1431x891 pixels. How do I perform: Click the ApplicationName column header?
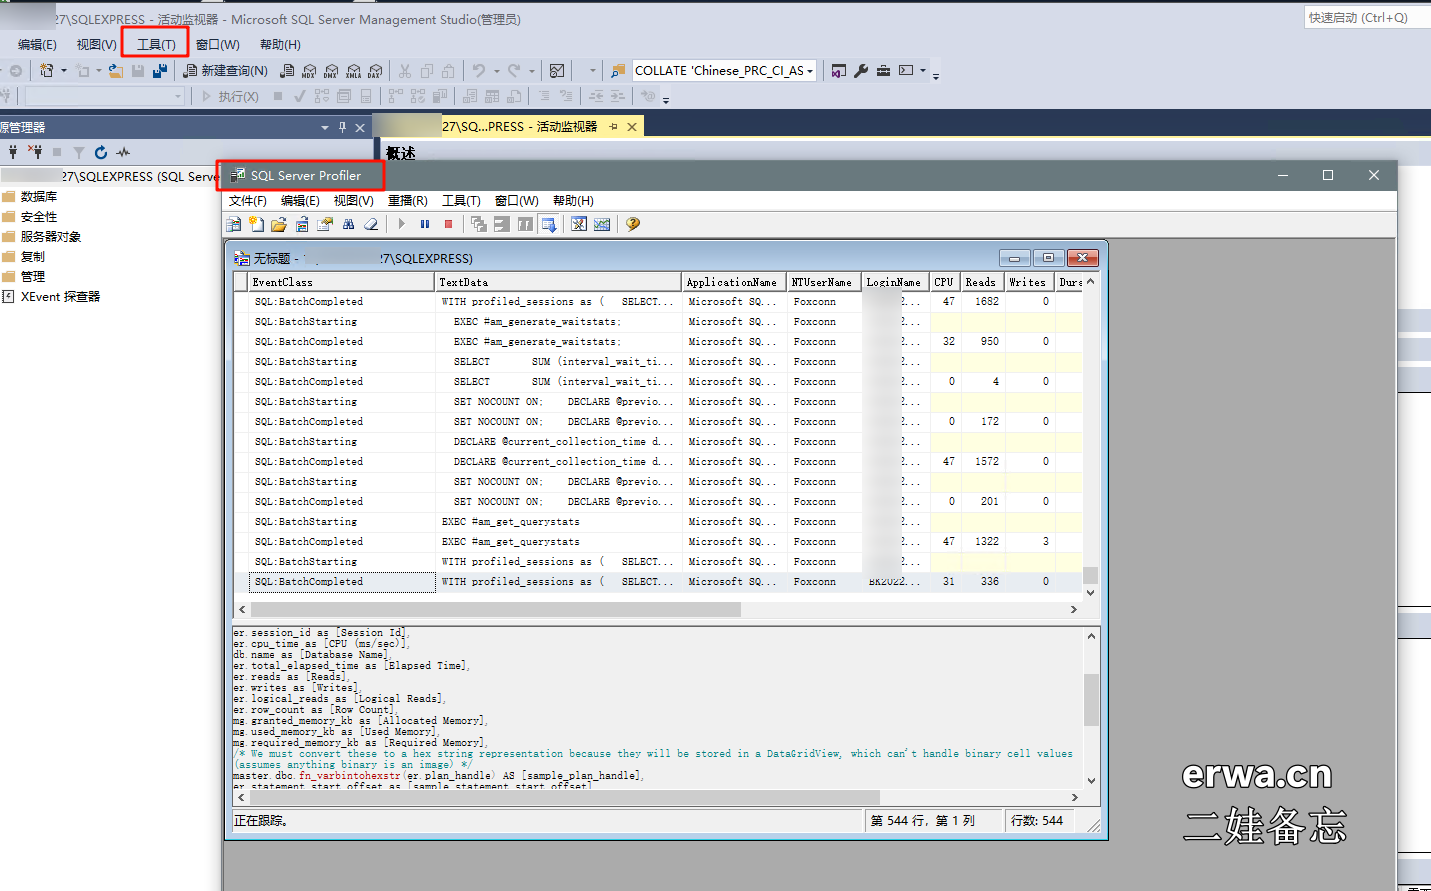(734, 282)
